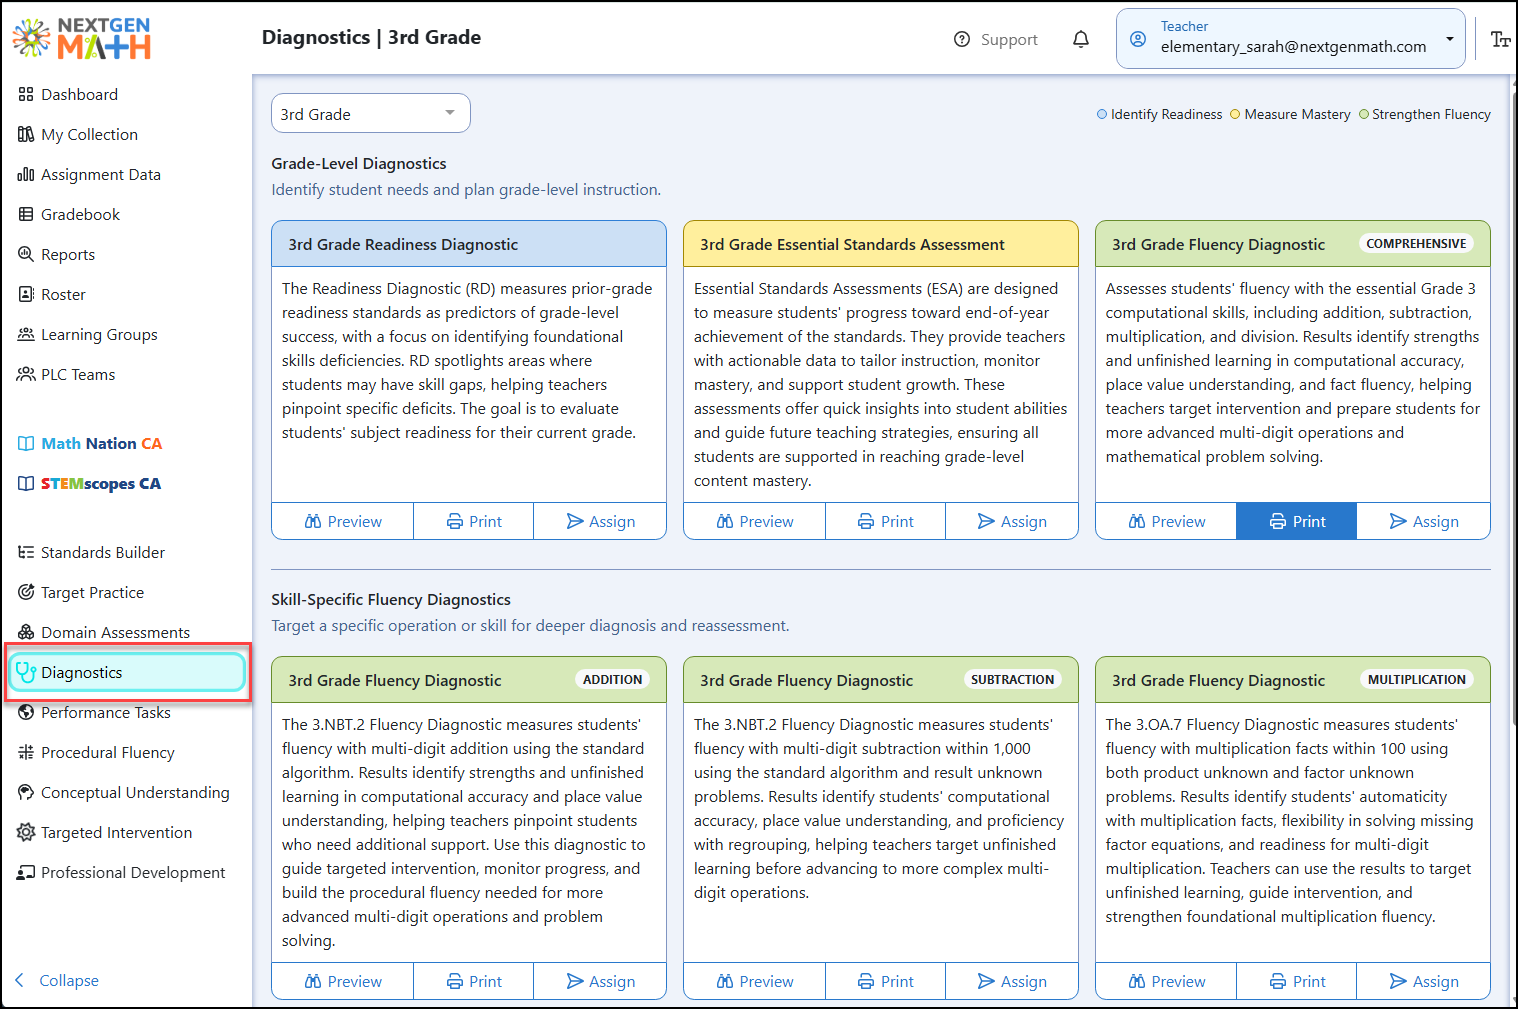This screenshot has width=1518, height=1009.
Task: Expand the teacher account menu arrow
Action: coord(1450,39)
